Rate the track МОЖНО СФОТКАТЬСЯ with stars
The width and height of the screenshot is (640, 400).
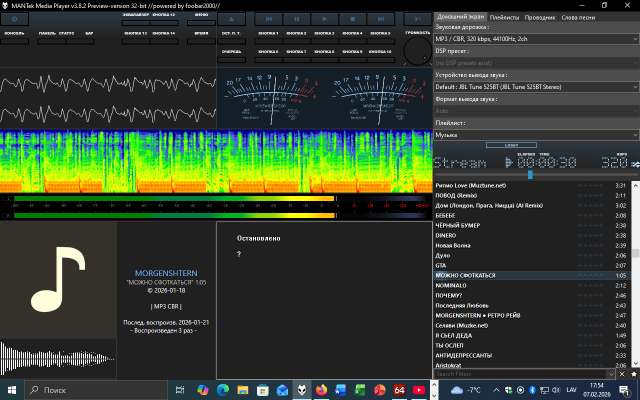(590, 276)
